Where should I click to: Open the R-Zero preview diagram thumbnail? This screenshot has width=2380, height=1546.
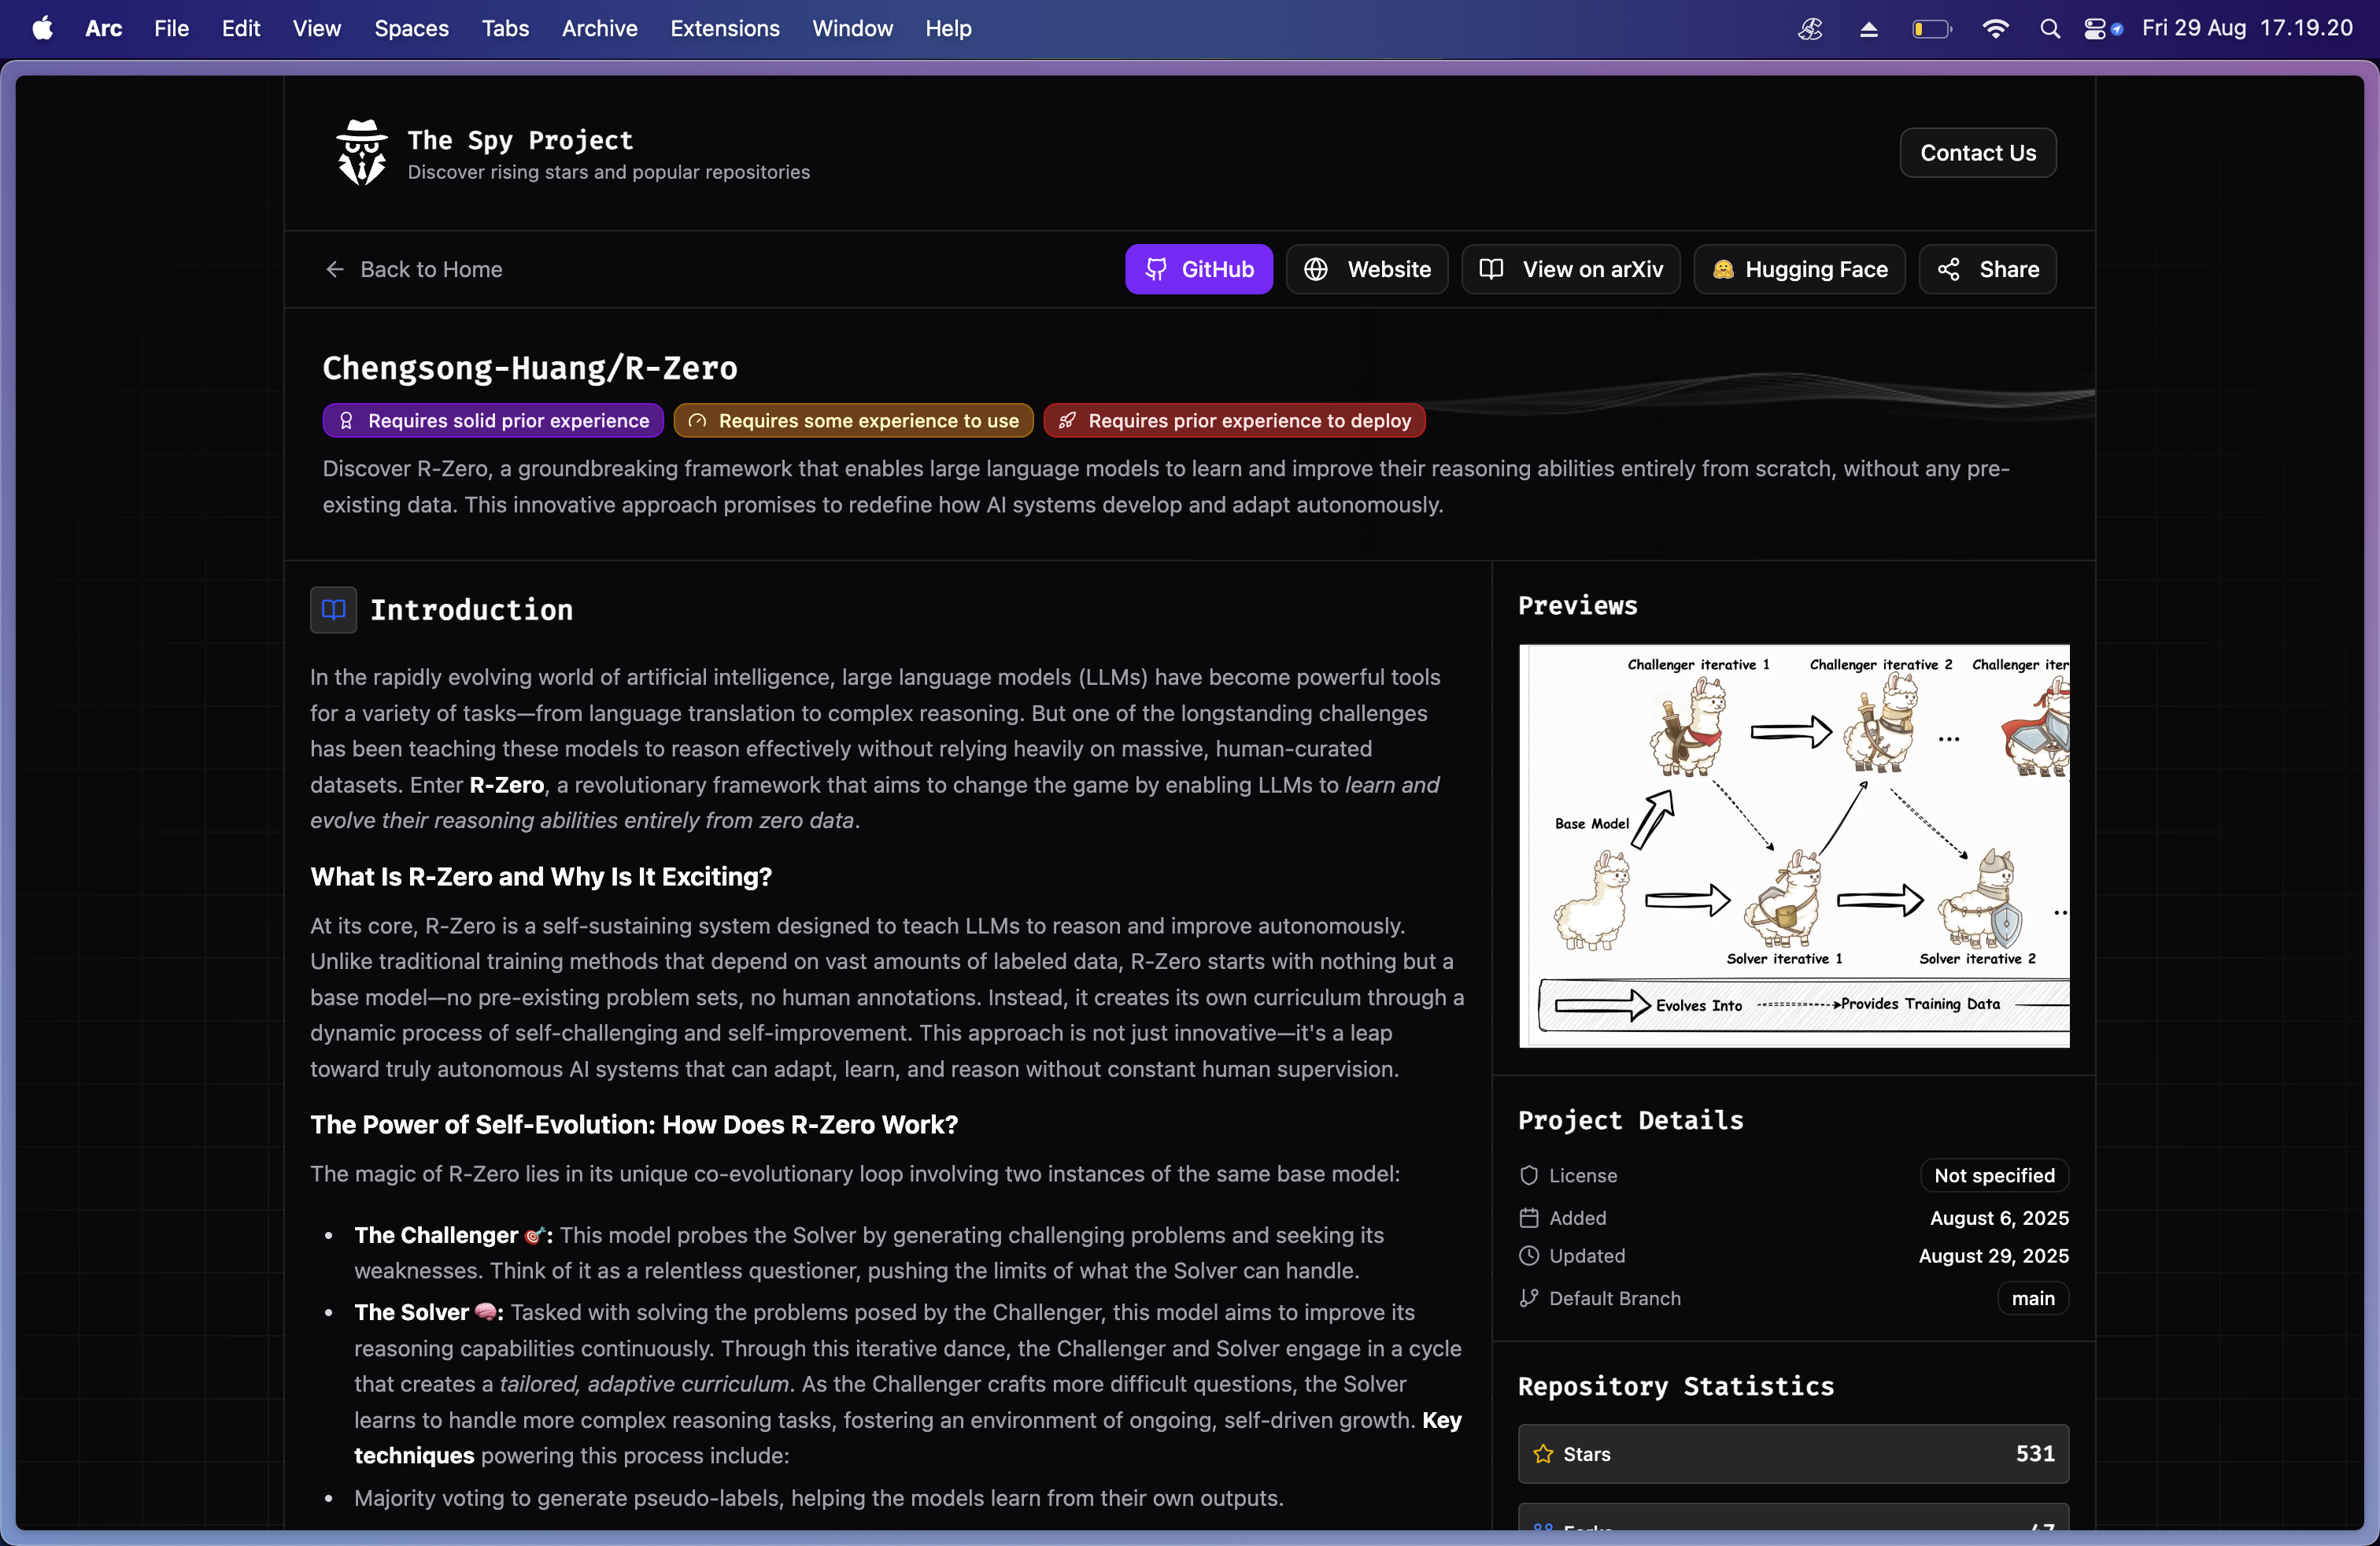point(1794,846)
